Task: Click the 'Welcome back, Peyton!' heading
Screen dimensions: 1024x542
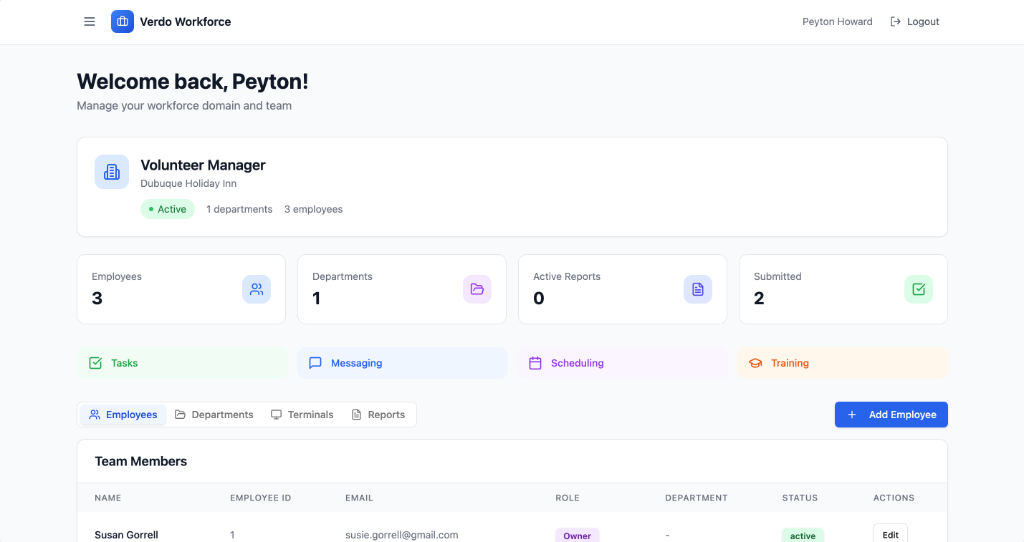Action: pyautogui.click(x=193, y=82)
